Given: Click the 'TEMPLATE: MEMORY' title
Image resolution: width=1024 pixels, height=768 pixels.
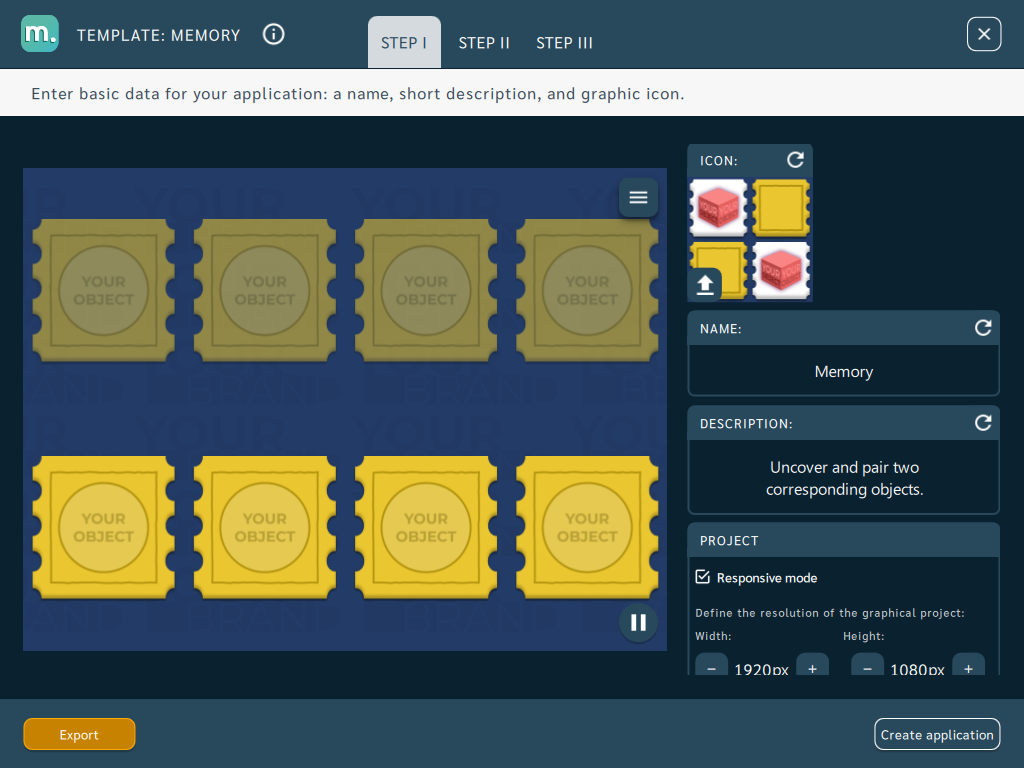Looking at the screenshot, I should point(159,35).
